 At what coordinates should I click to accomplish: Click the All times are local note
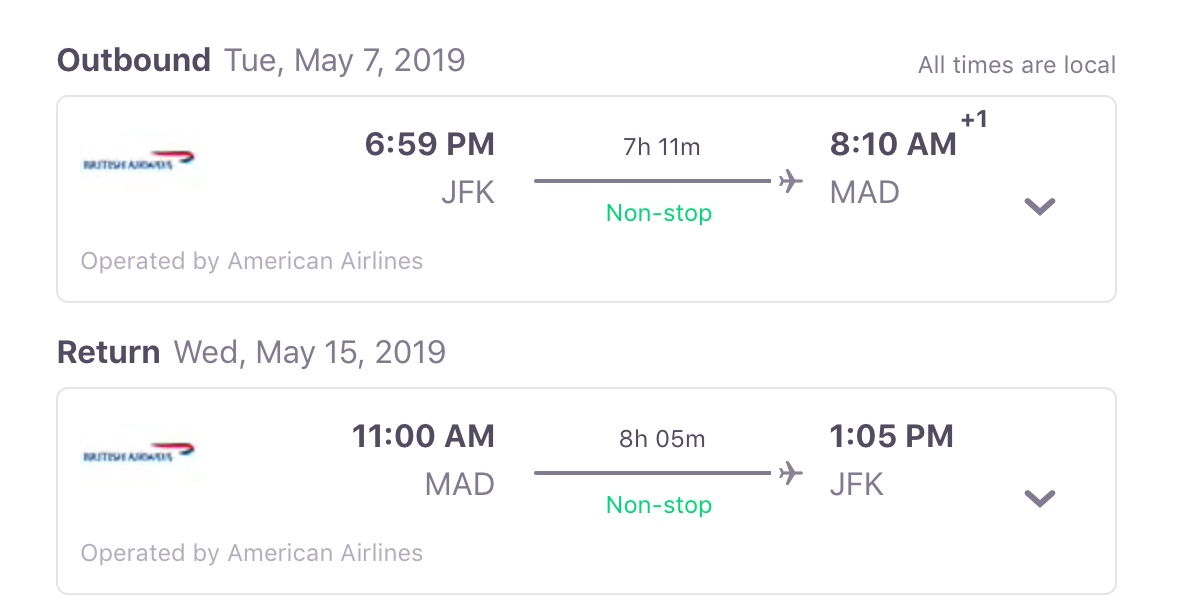pos(1017,64)
